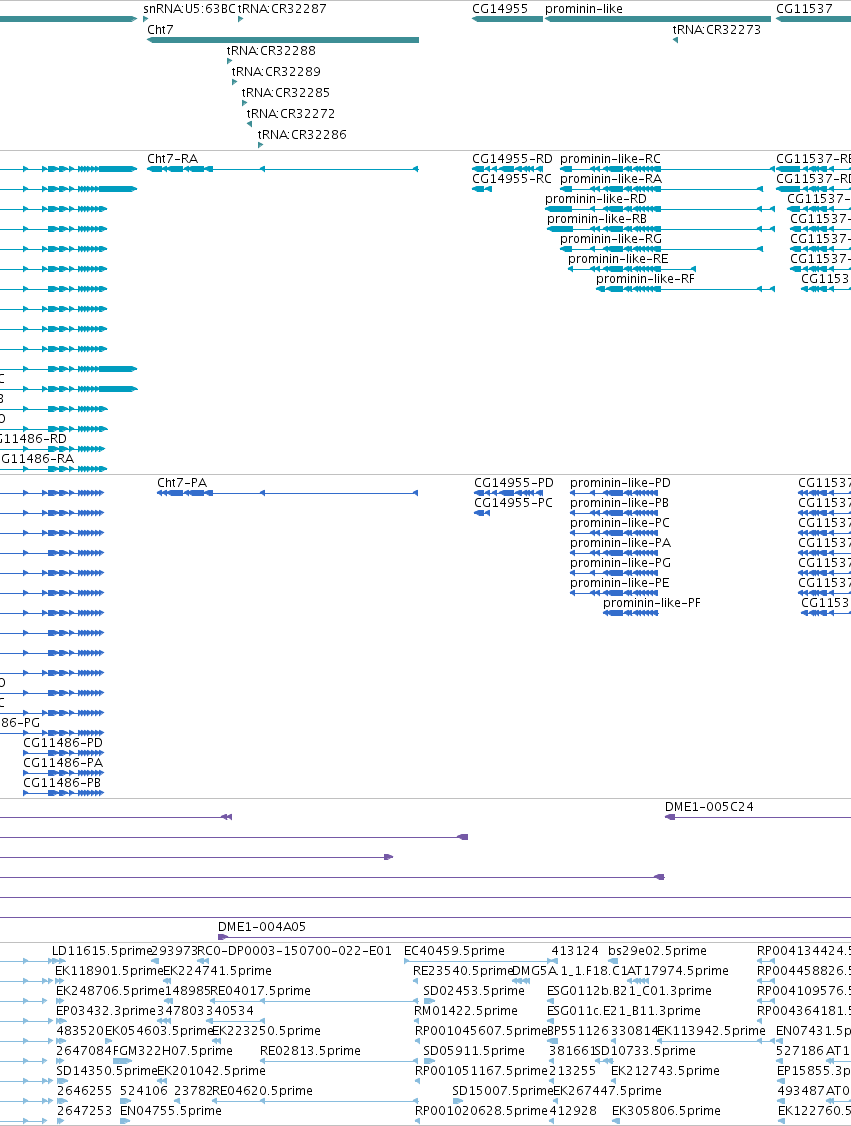851x1126 pixels.
Task: Select the prominin-like-PB protein label
Action: 620,503
